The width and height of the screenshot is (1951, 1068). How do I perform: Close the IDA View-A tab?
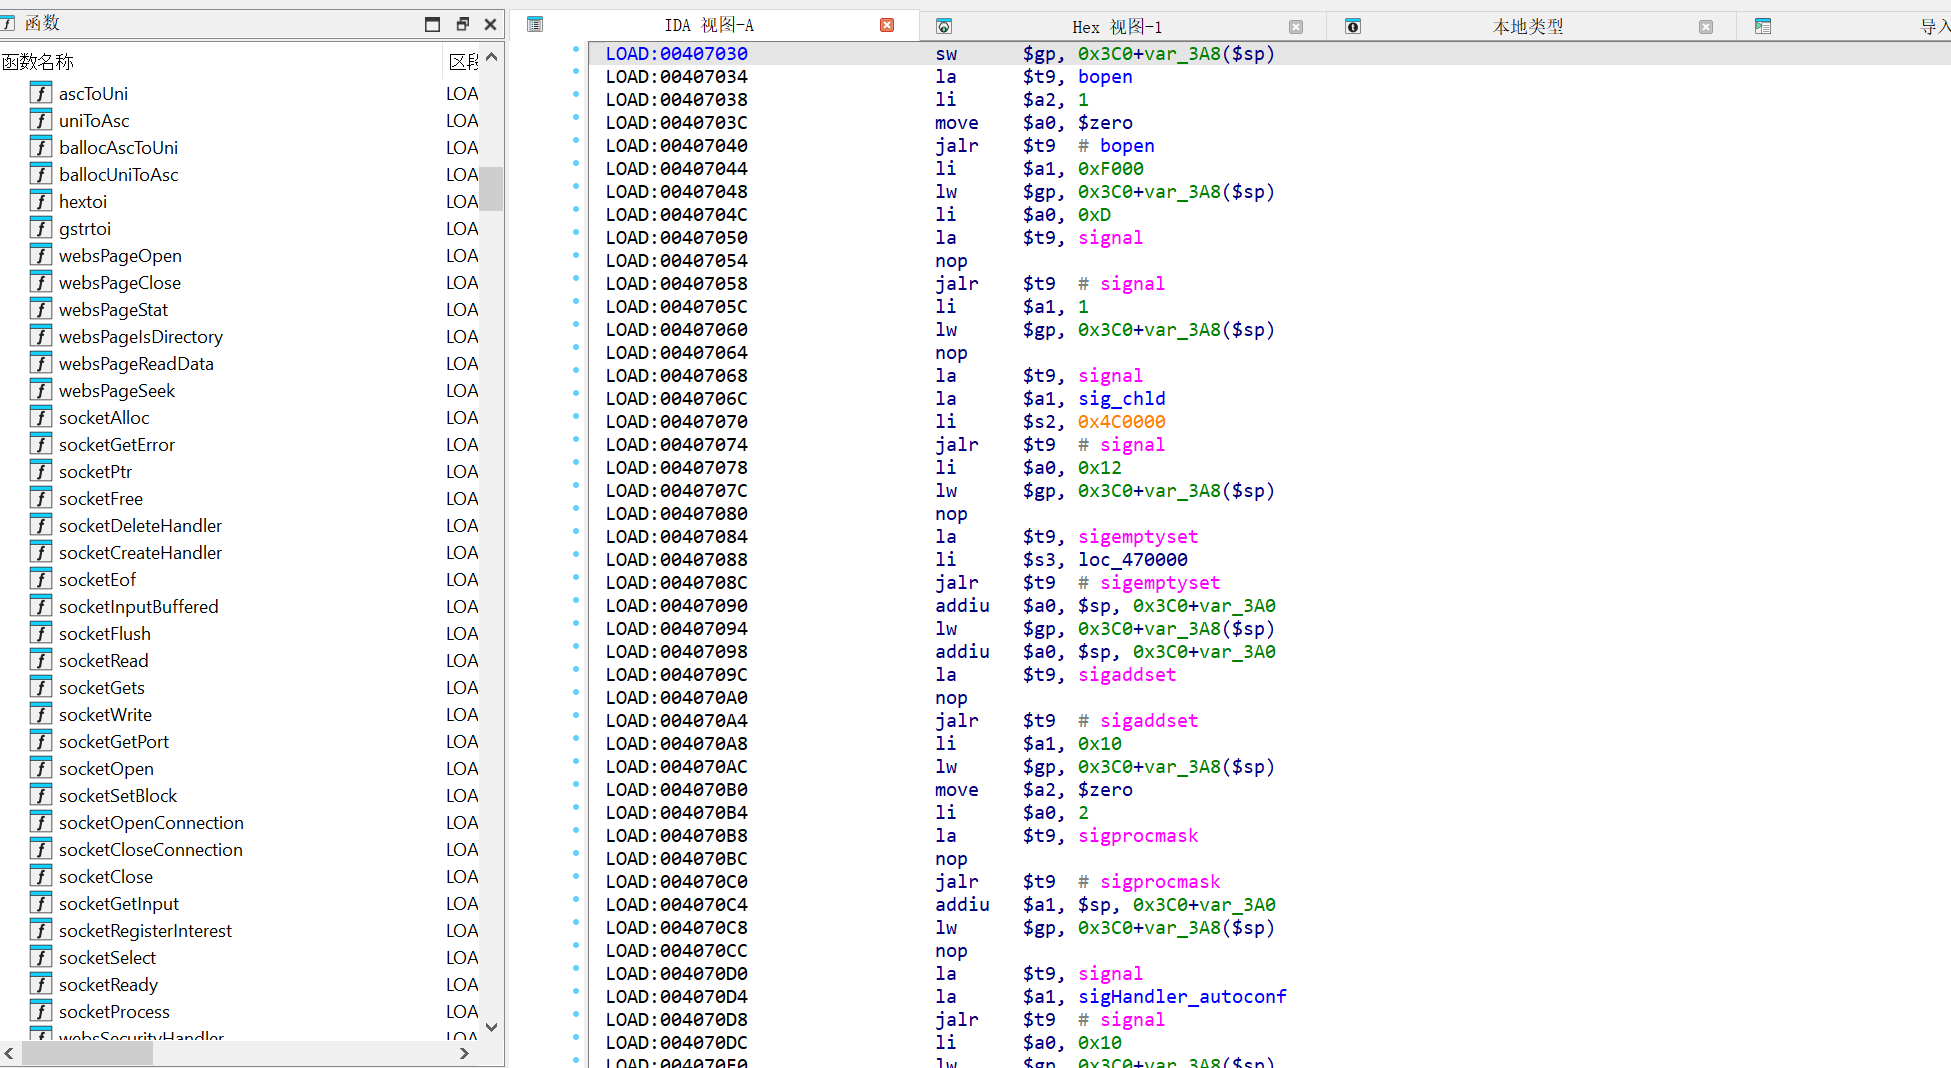pyautogui.click(x=887, y=25)
